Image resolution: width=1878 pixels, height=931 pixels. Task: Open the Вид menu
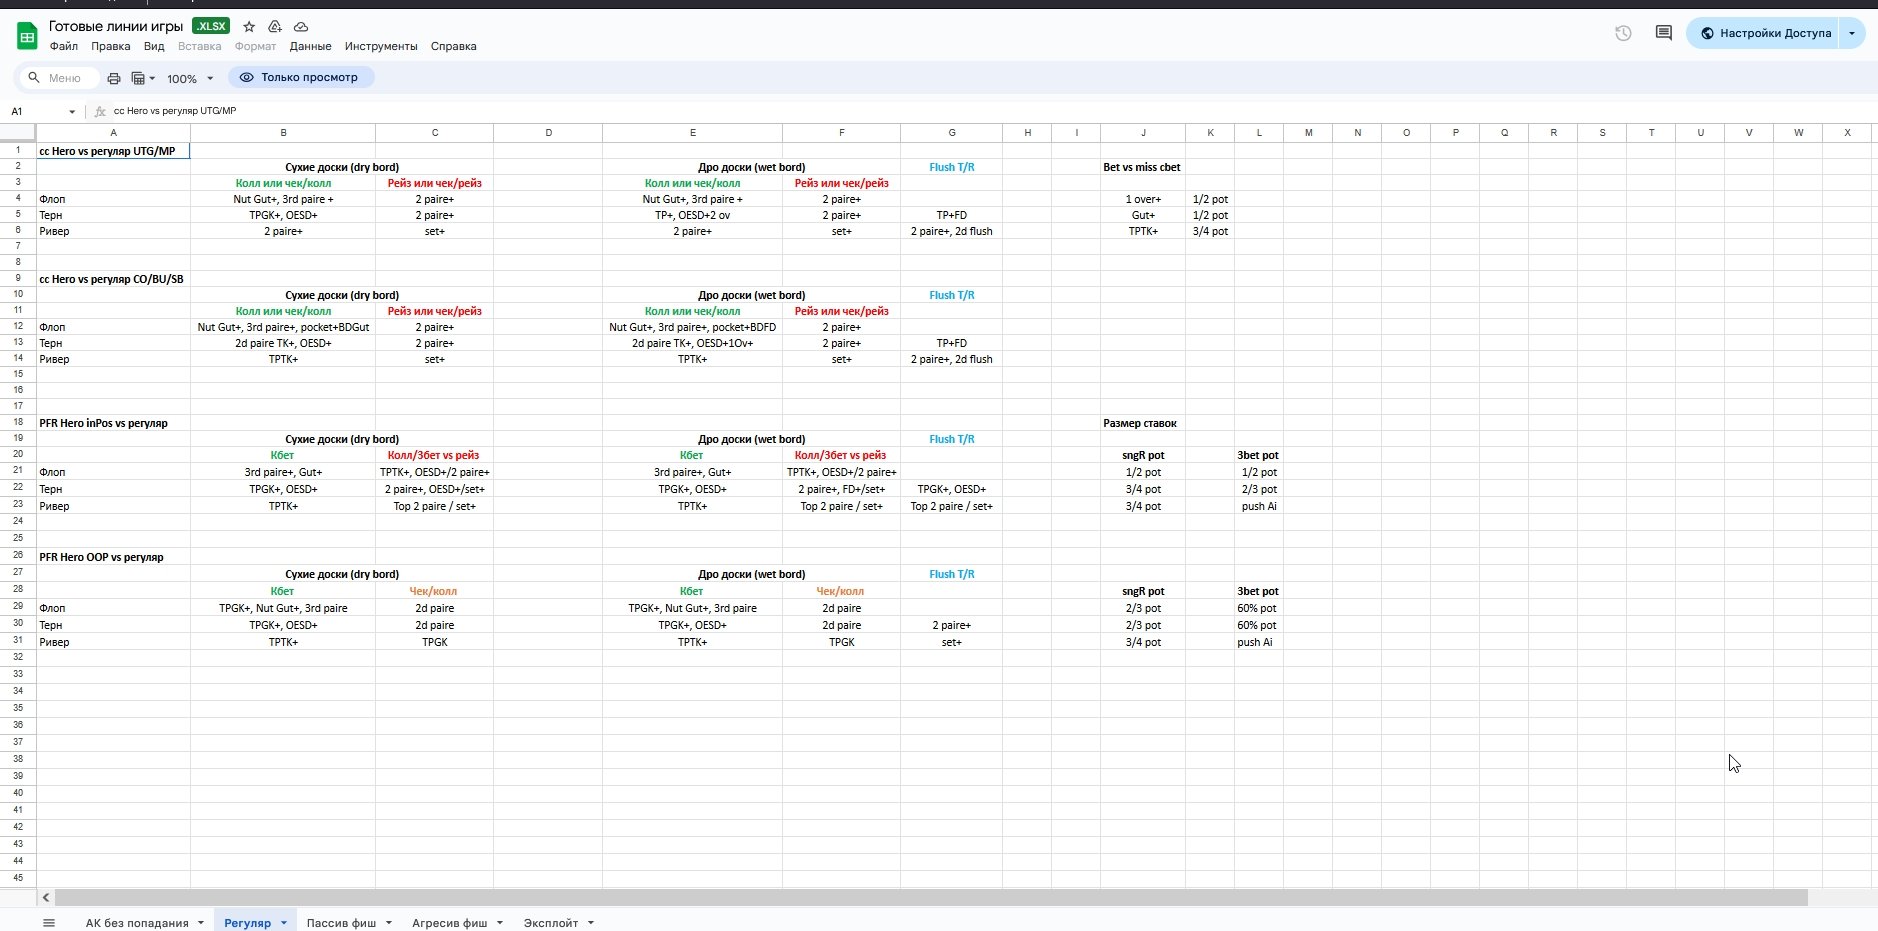pyautogui.click(x=154, y=46)
